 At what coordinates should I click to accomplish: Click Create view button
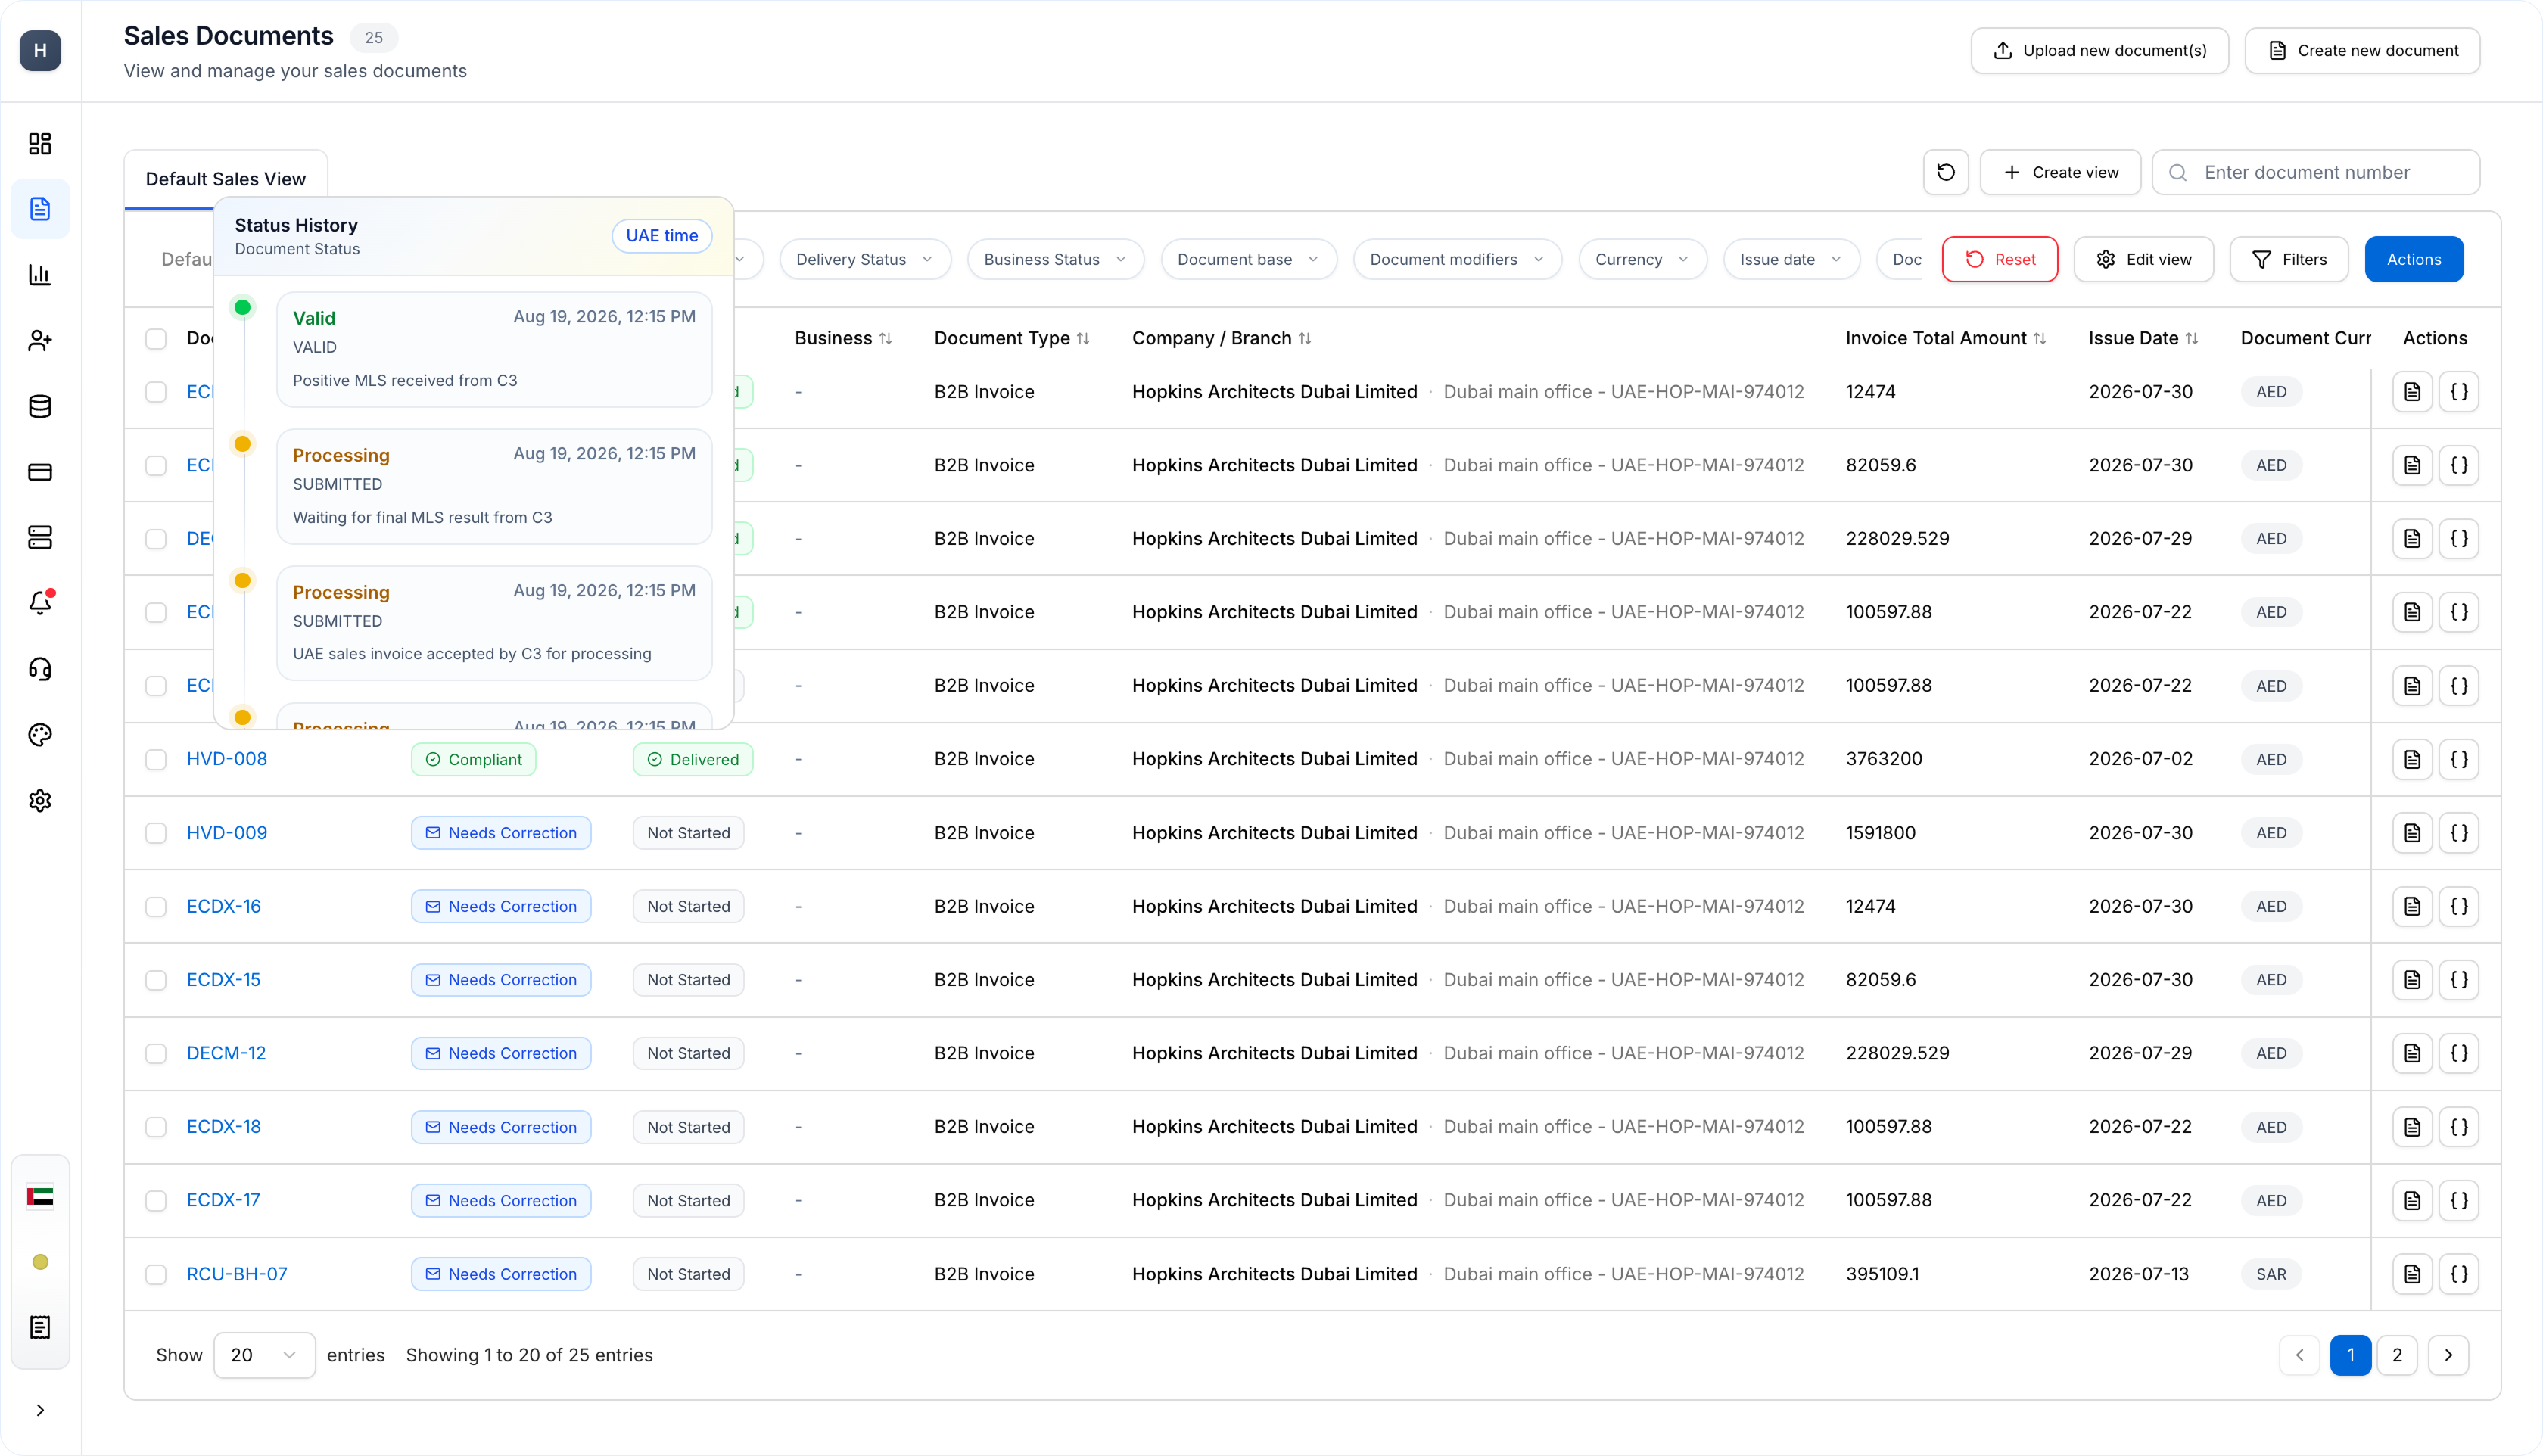2060,172
